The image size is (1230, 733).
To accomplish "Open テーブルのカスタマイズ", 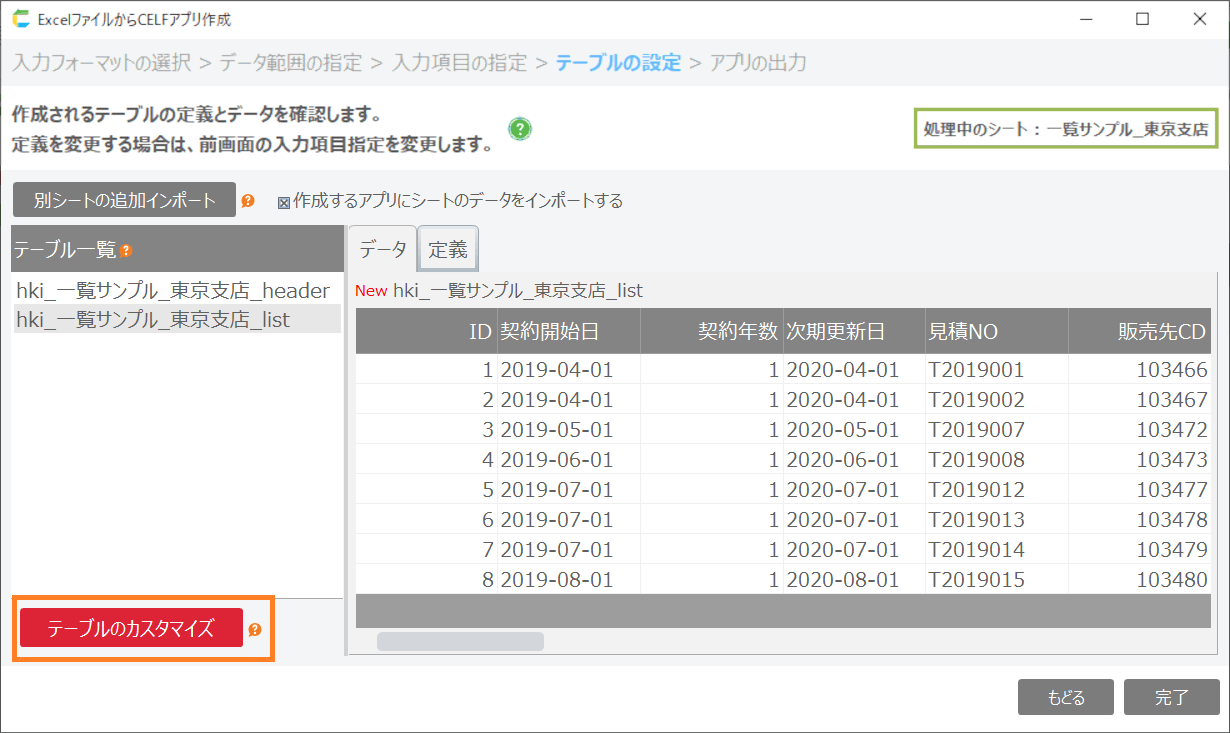I will point(131,628).
